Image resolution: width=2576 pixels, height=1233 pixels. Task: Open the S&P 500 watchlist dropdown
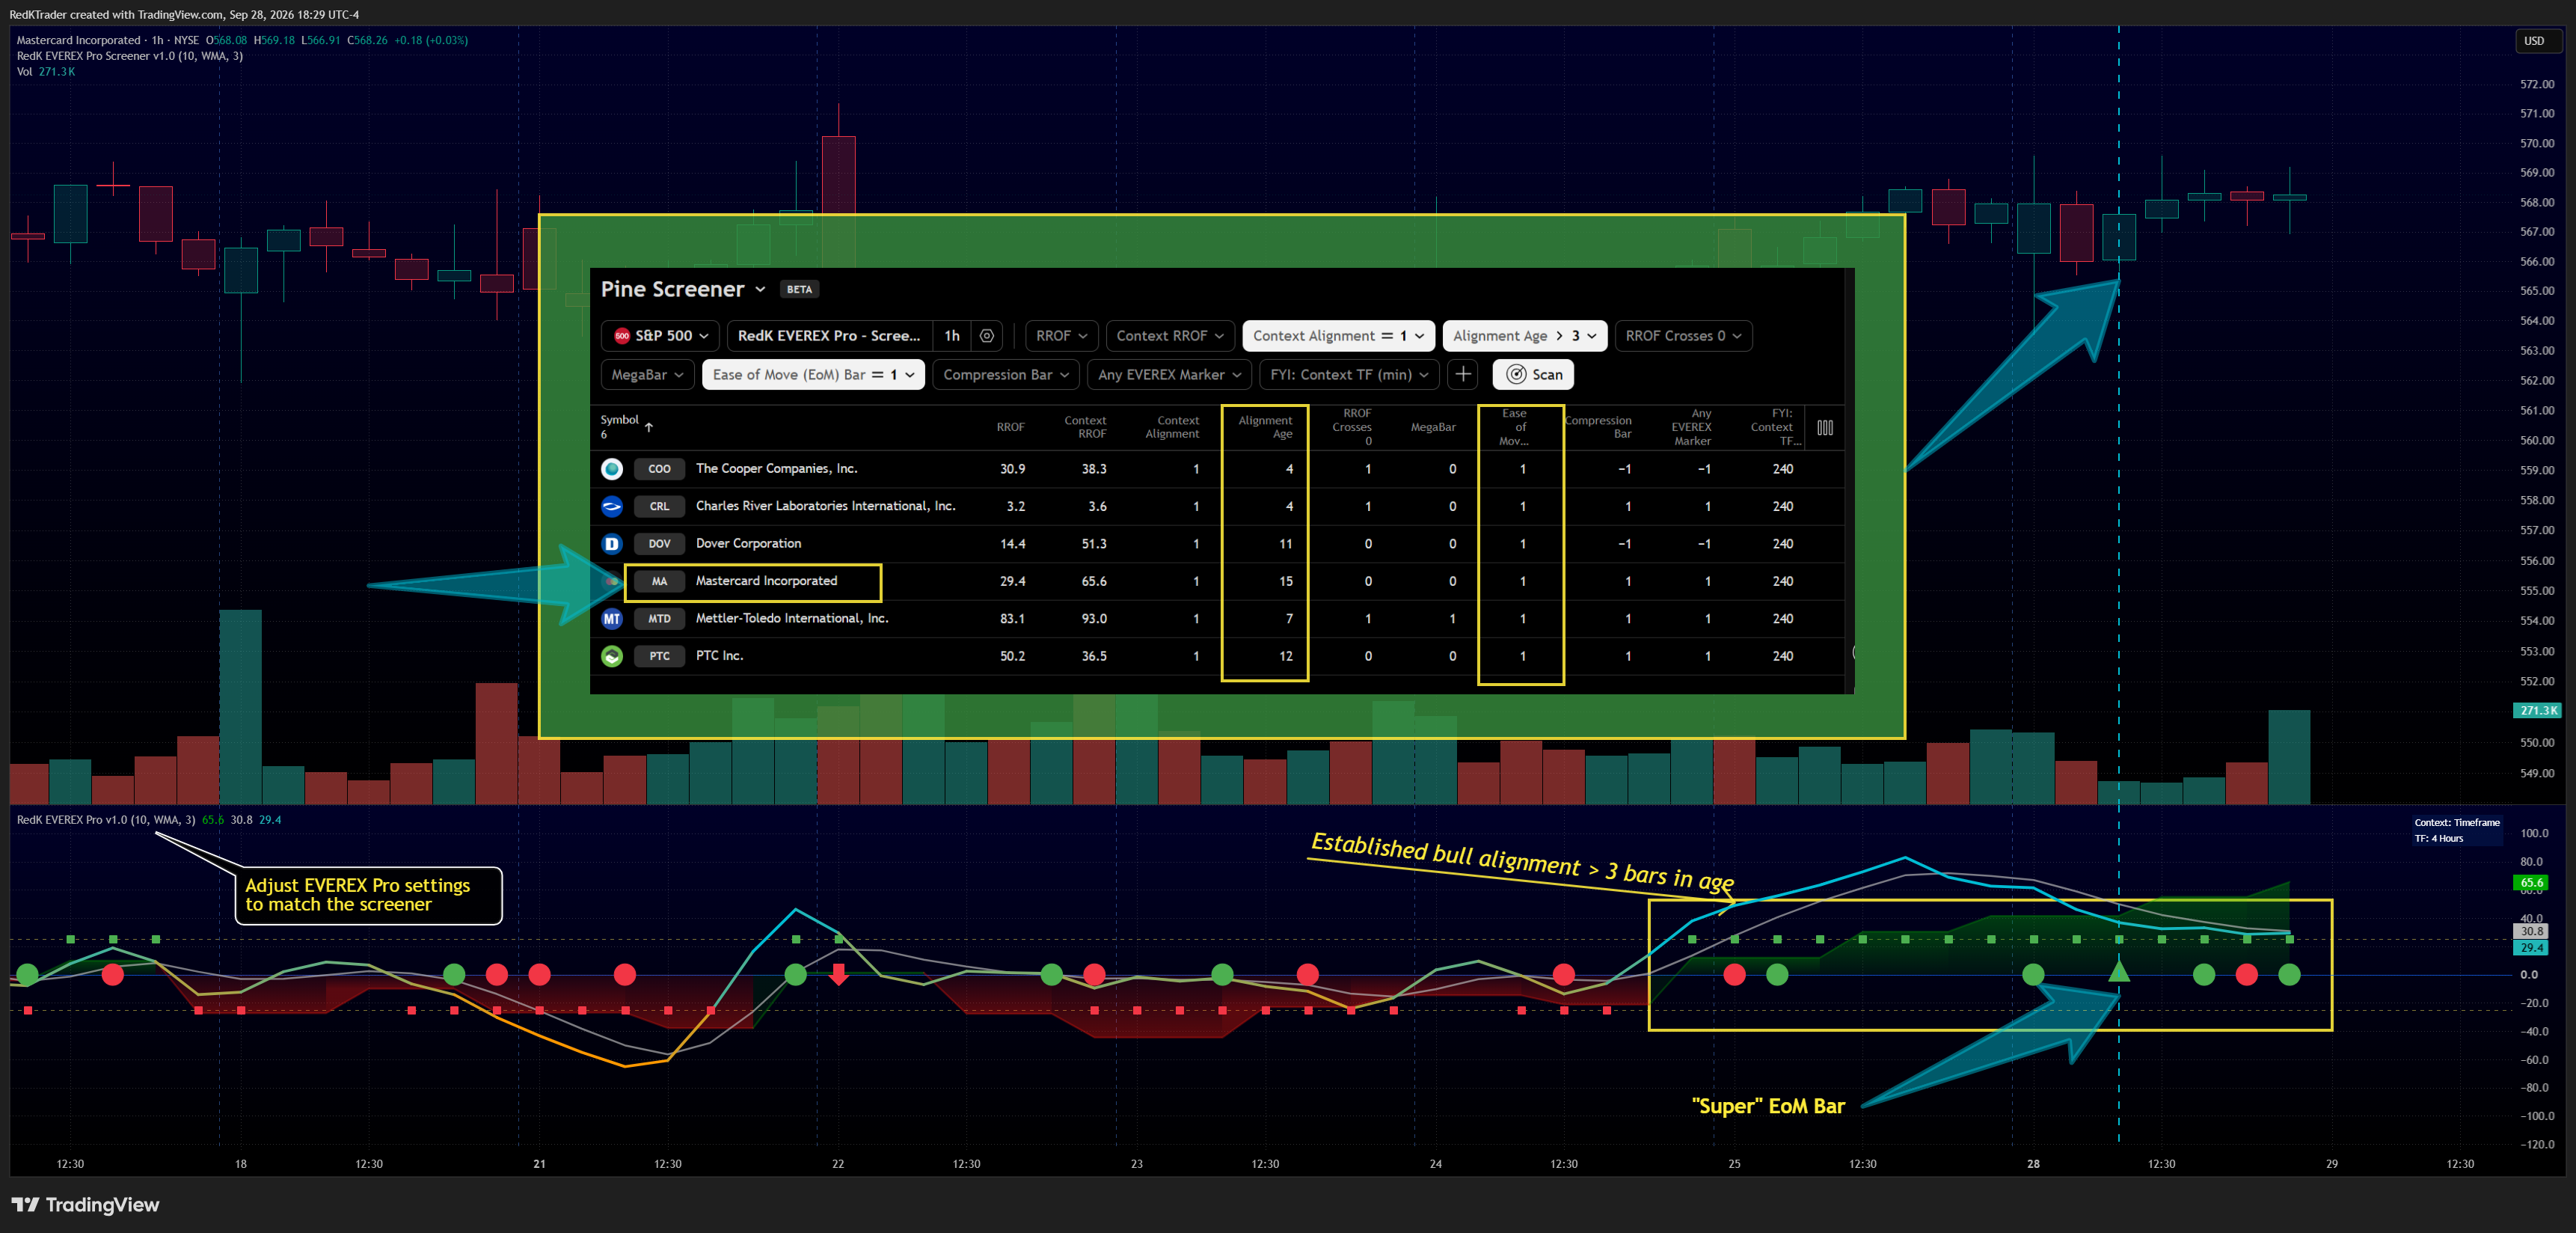[660, 336]
